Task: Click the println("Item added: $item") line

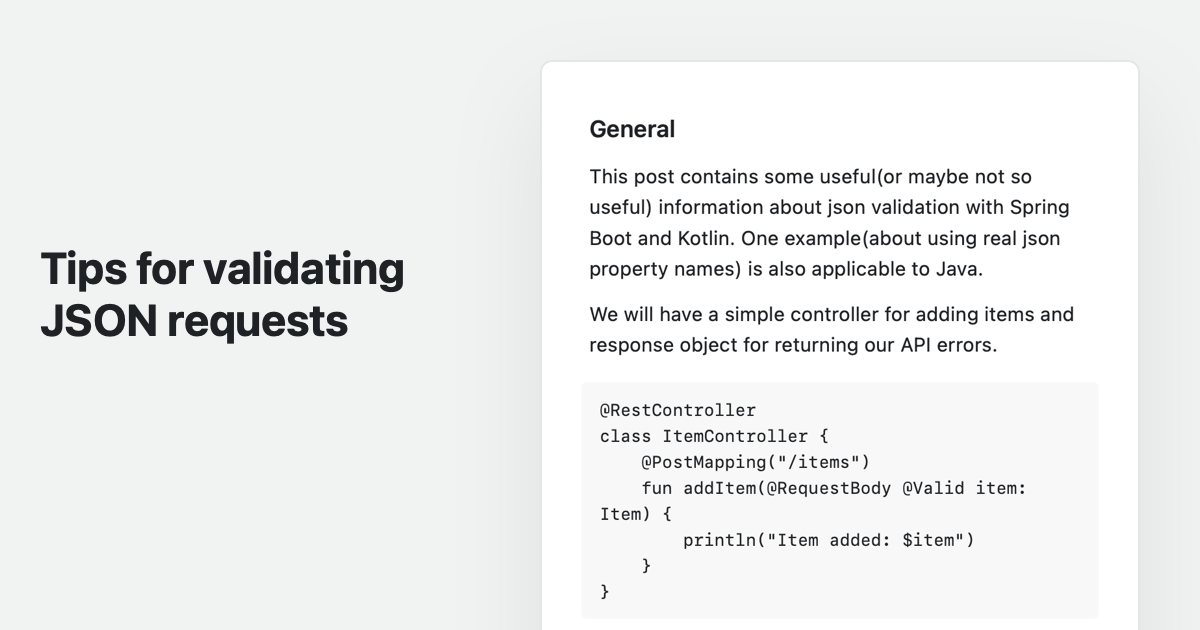Action: pos(828,540)
